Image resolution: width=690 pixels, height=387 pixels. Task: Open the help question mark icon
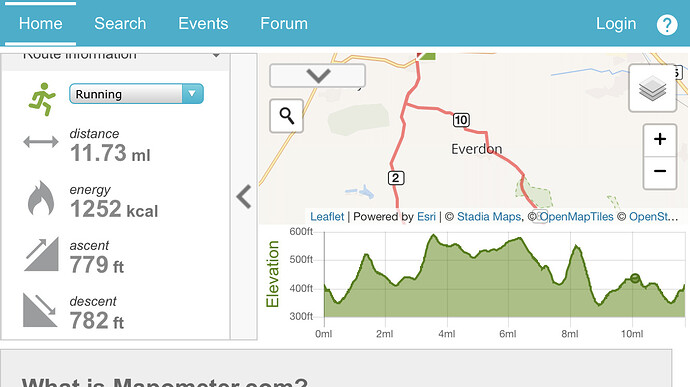[x=667, y=25]
